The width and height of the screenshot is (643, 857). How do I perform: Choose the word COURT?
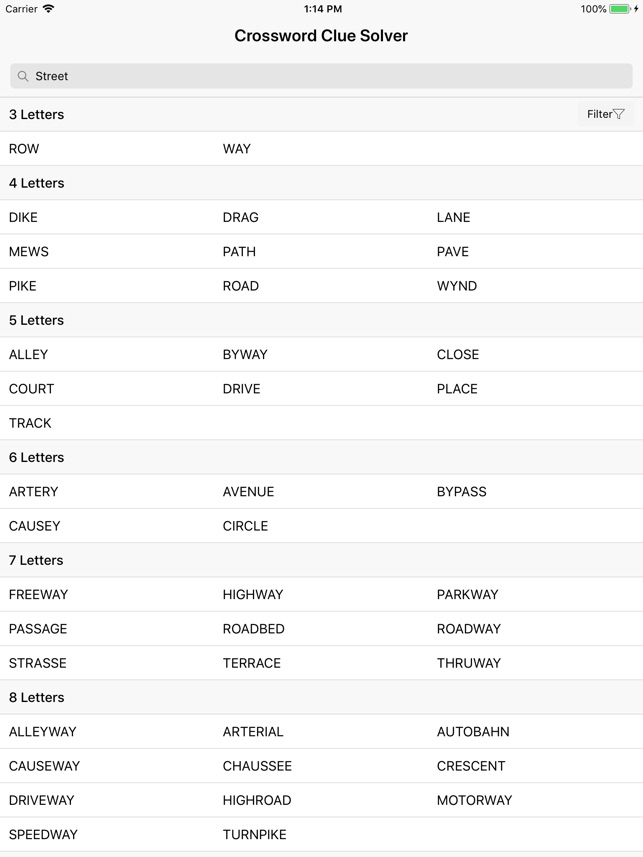coord(32,389)
